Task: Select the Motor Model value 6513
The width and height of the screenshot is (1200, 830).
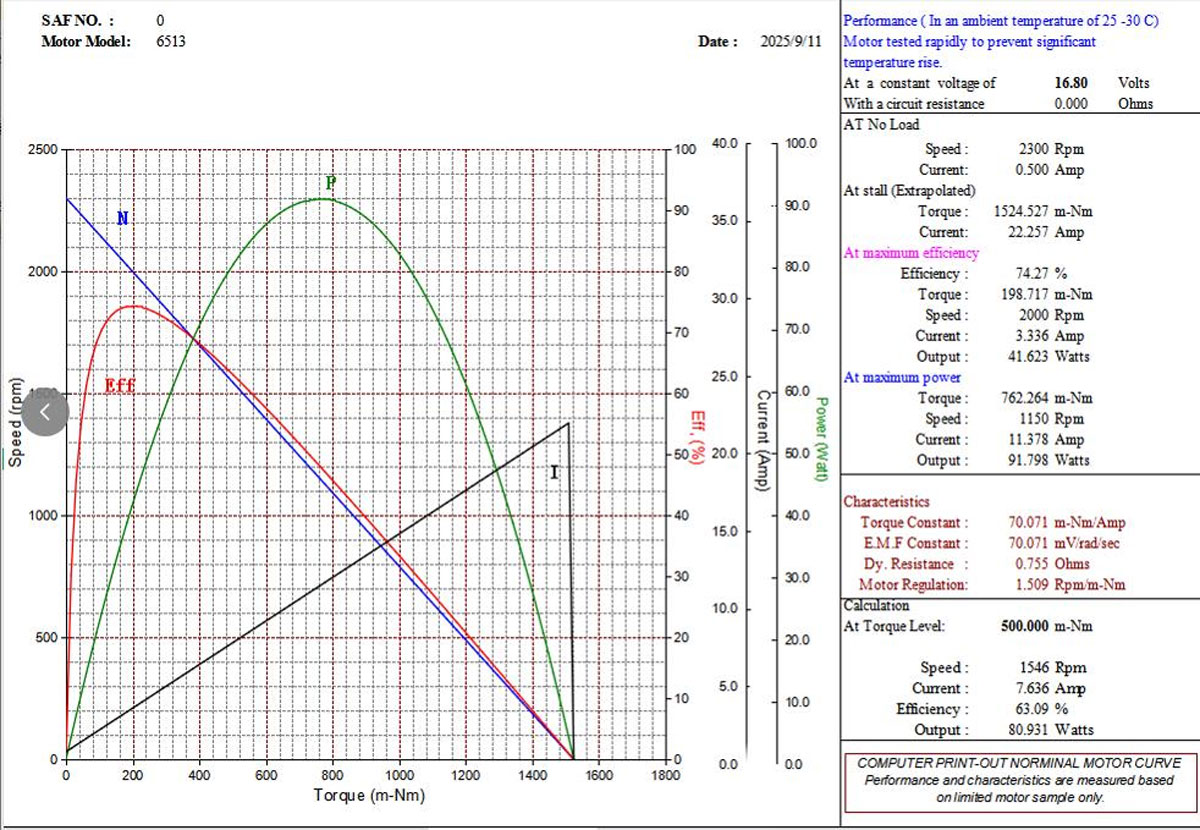Action: (171, 41)
